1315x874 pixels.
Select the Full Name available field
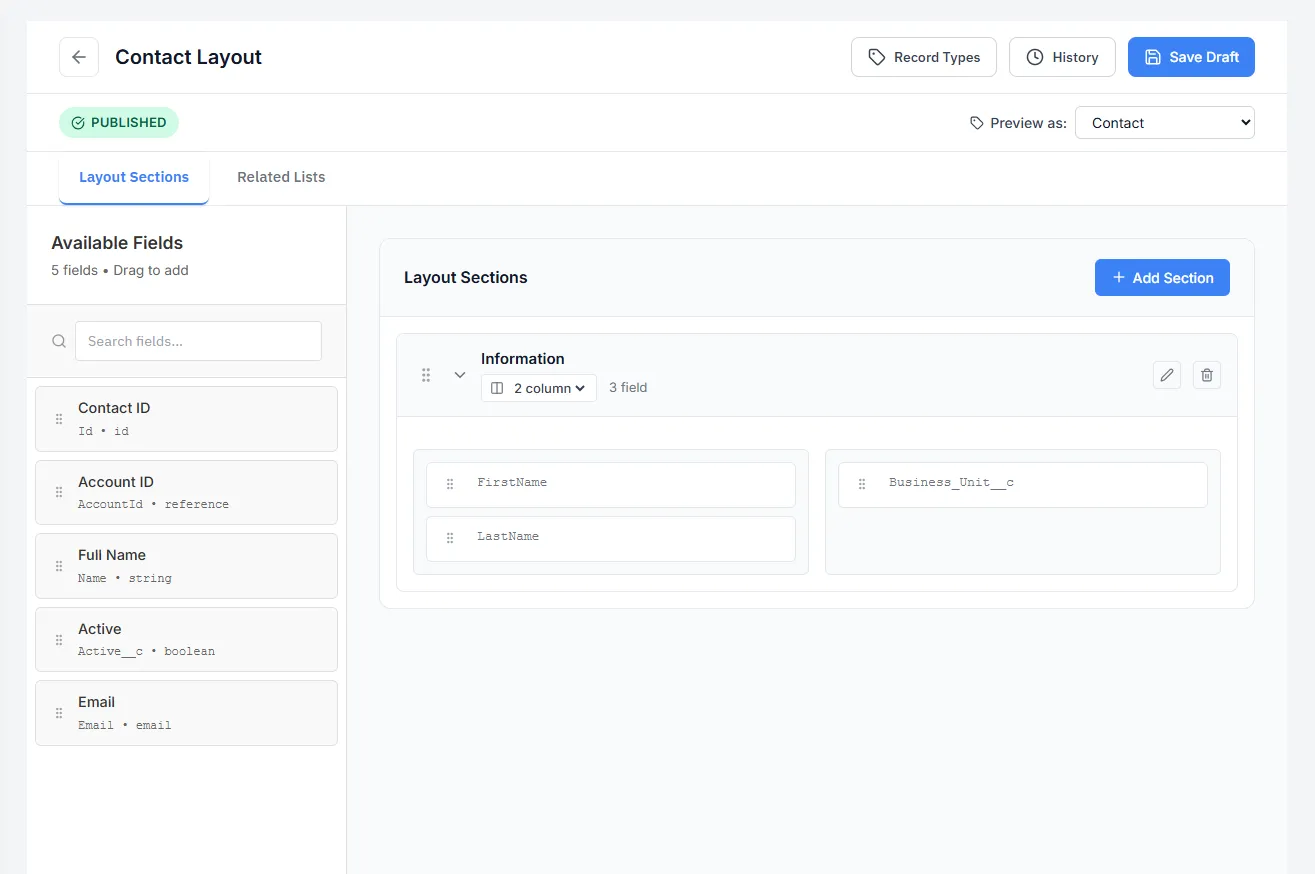pyautogui.click(x=186, y=566)
